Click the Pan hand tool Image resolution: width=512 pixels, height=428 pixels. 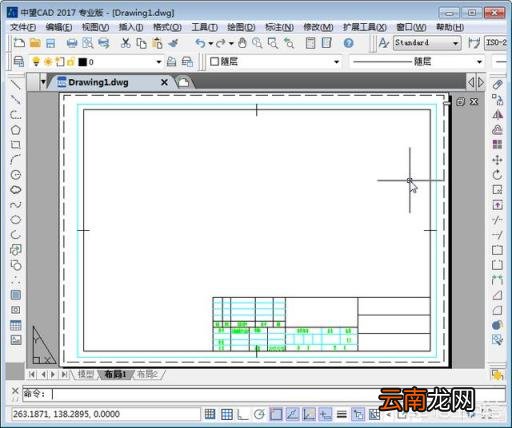tap(242, 43)
